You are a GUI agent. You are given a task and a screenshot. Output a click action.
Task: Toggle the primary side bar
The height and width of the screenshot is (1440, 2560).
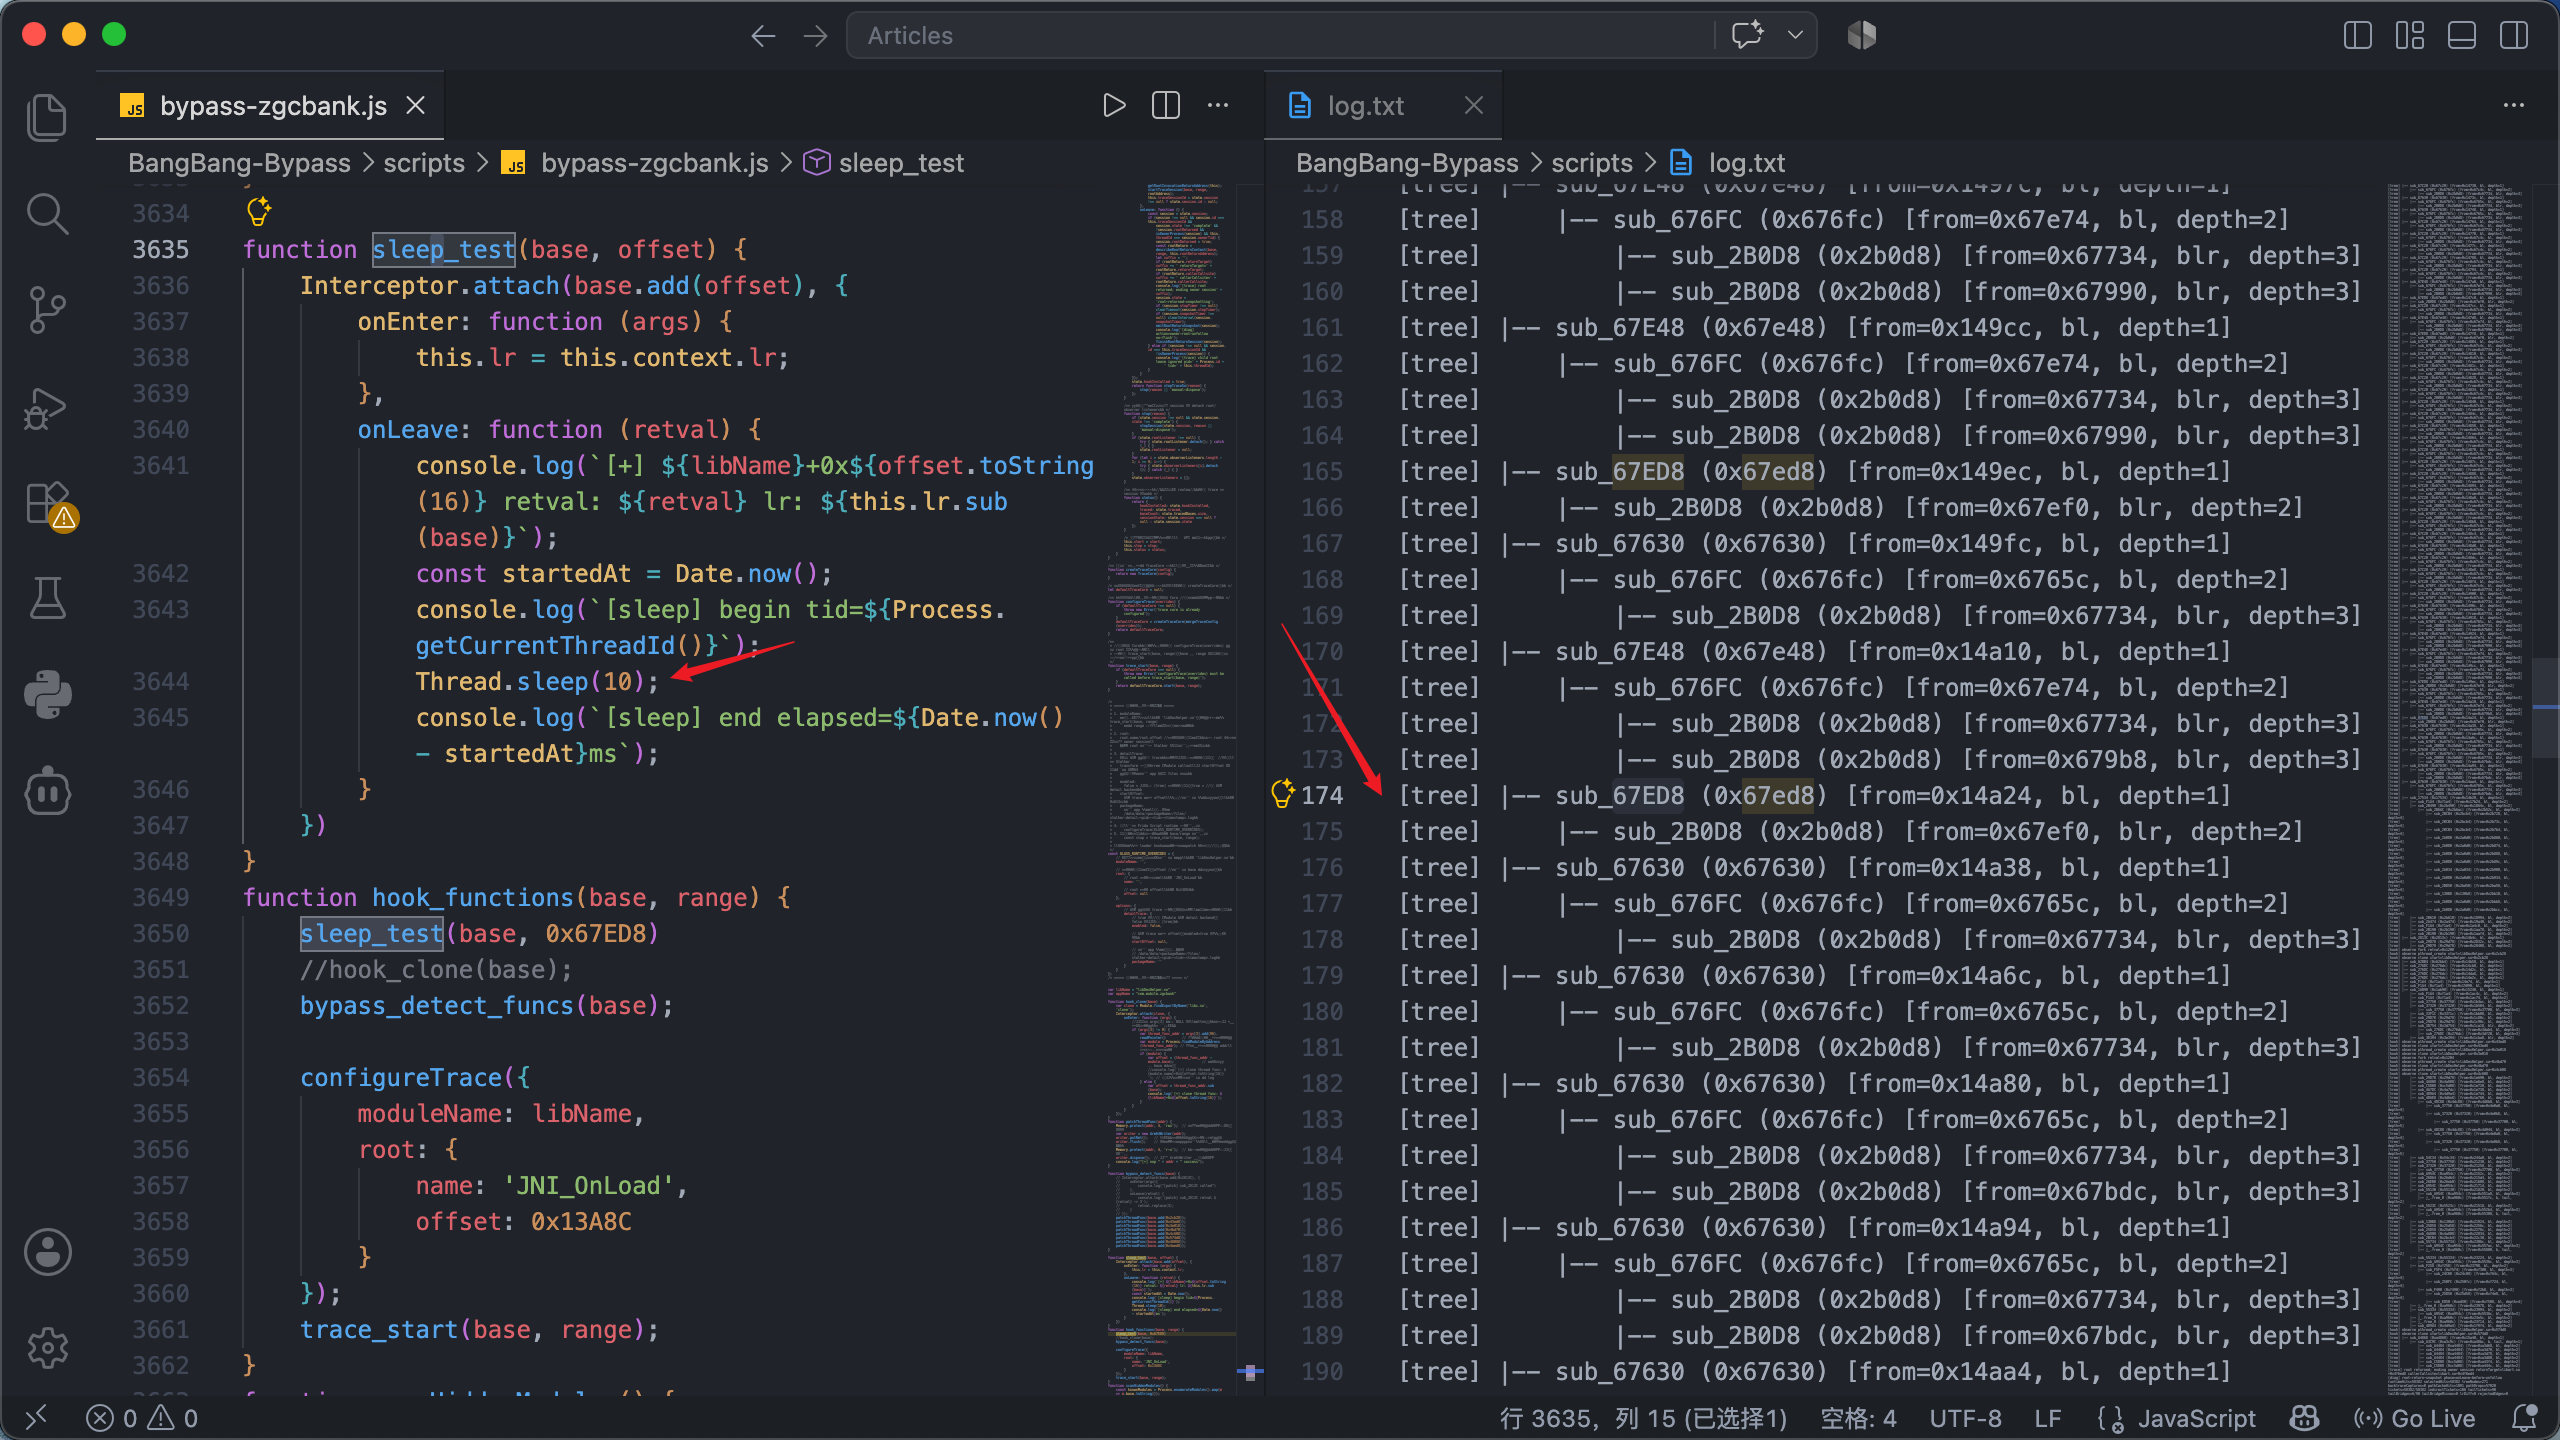[2357, 36]
